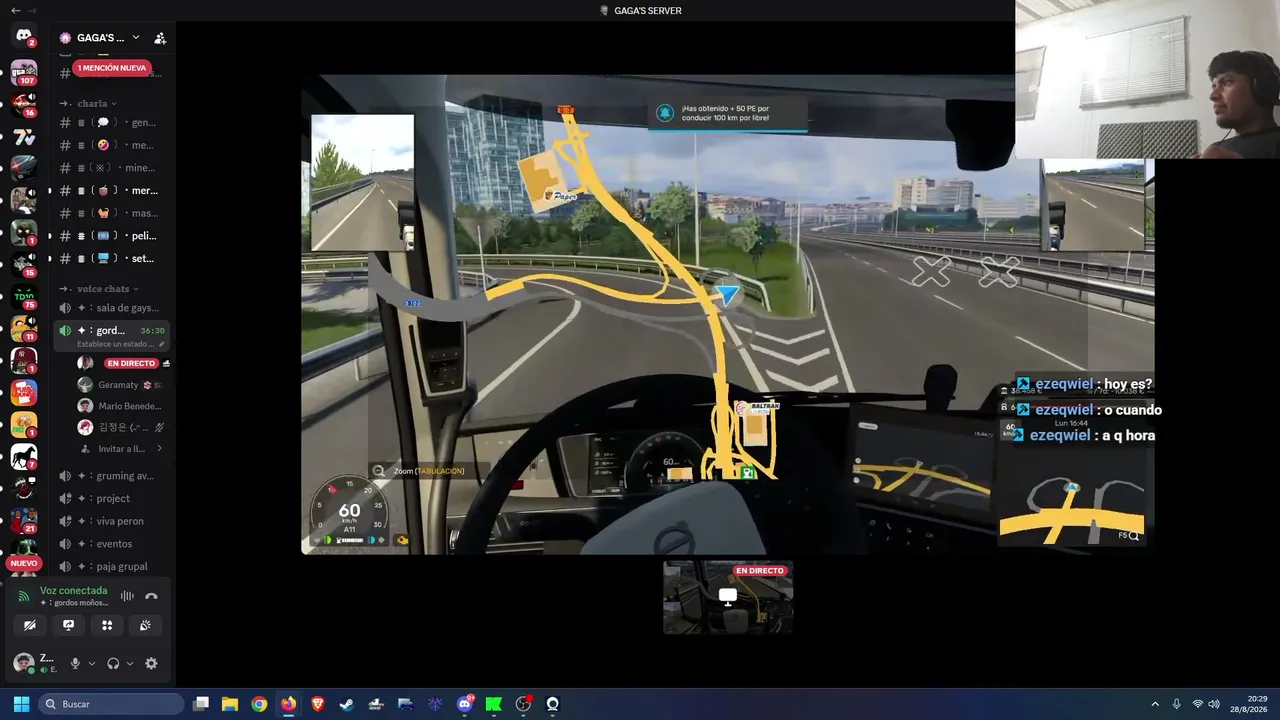Select Geramaty in voice channel
This screenshot has height=720, width=1280.
click(x=120, y=385)
